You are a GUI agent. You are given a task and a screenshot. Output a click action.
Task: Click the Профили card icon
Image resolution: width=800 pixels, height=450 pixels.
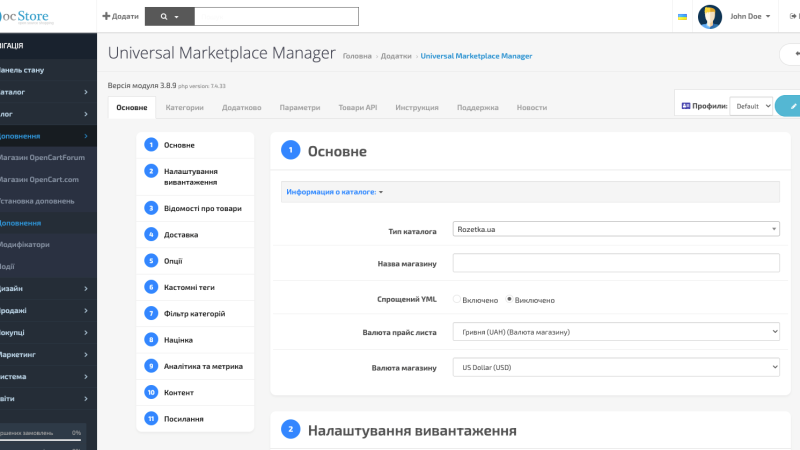(686, 106)
